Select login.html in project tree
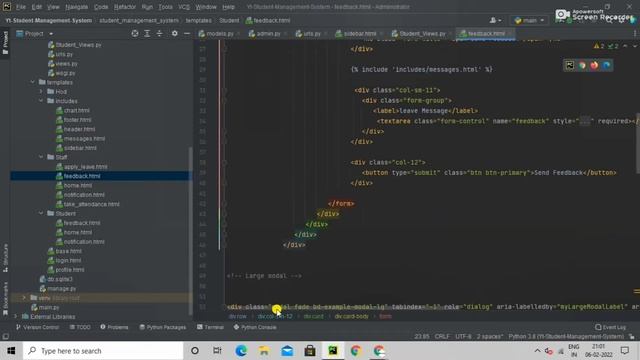640x360 pixels. coord(64,261)
